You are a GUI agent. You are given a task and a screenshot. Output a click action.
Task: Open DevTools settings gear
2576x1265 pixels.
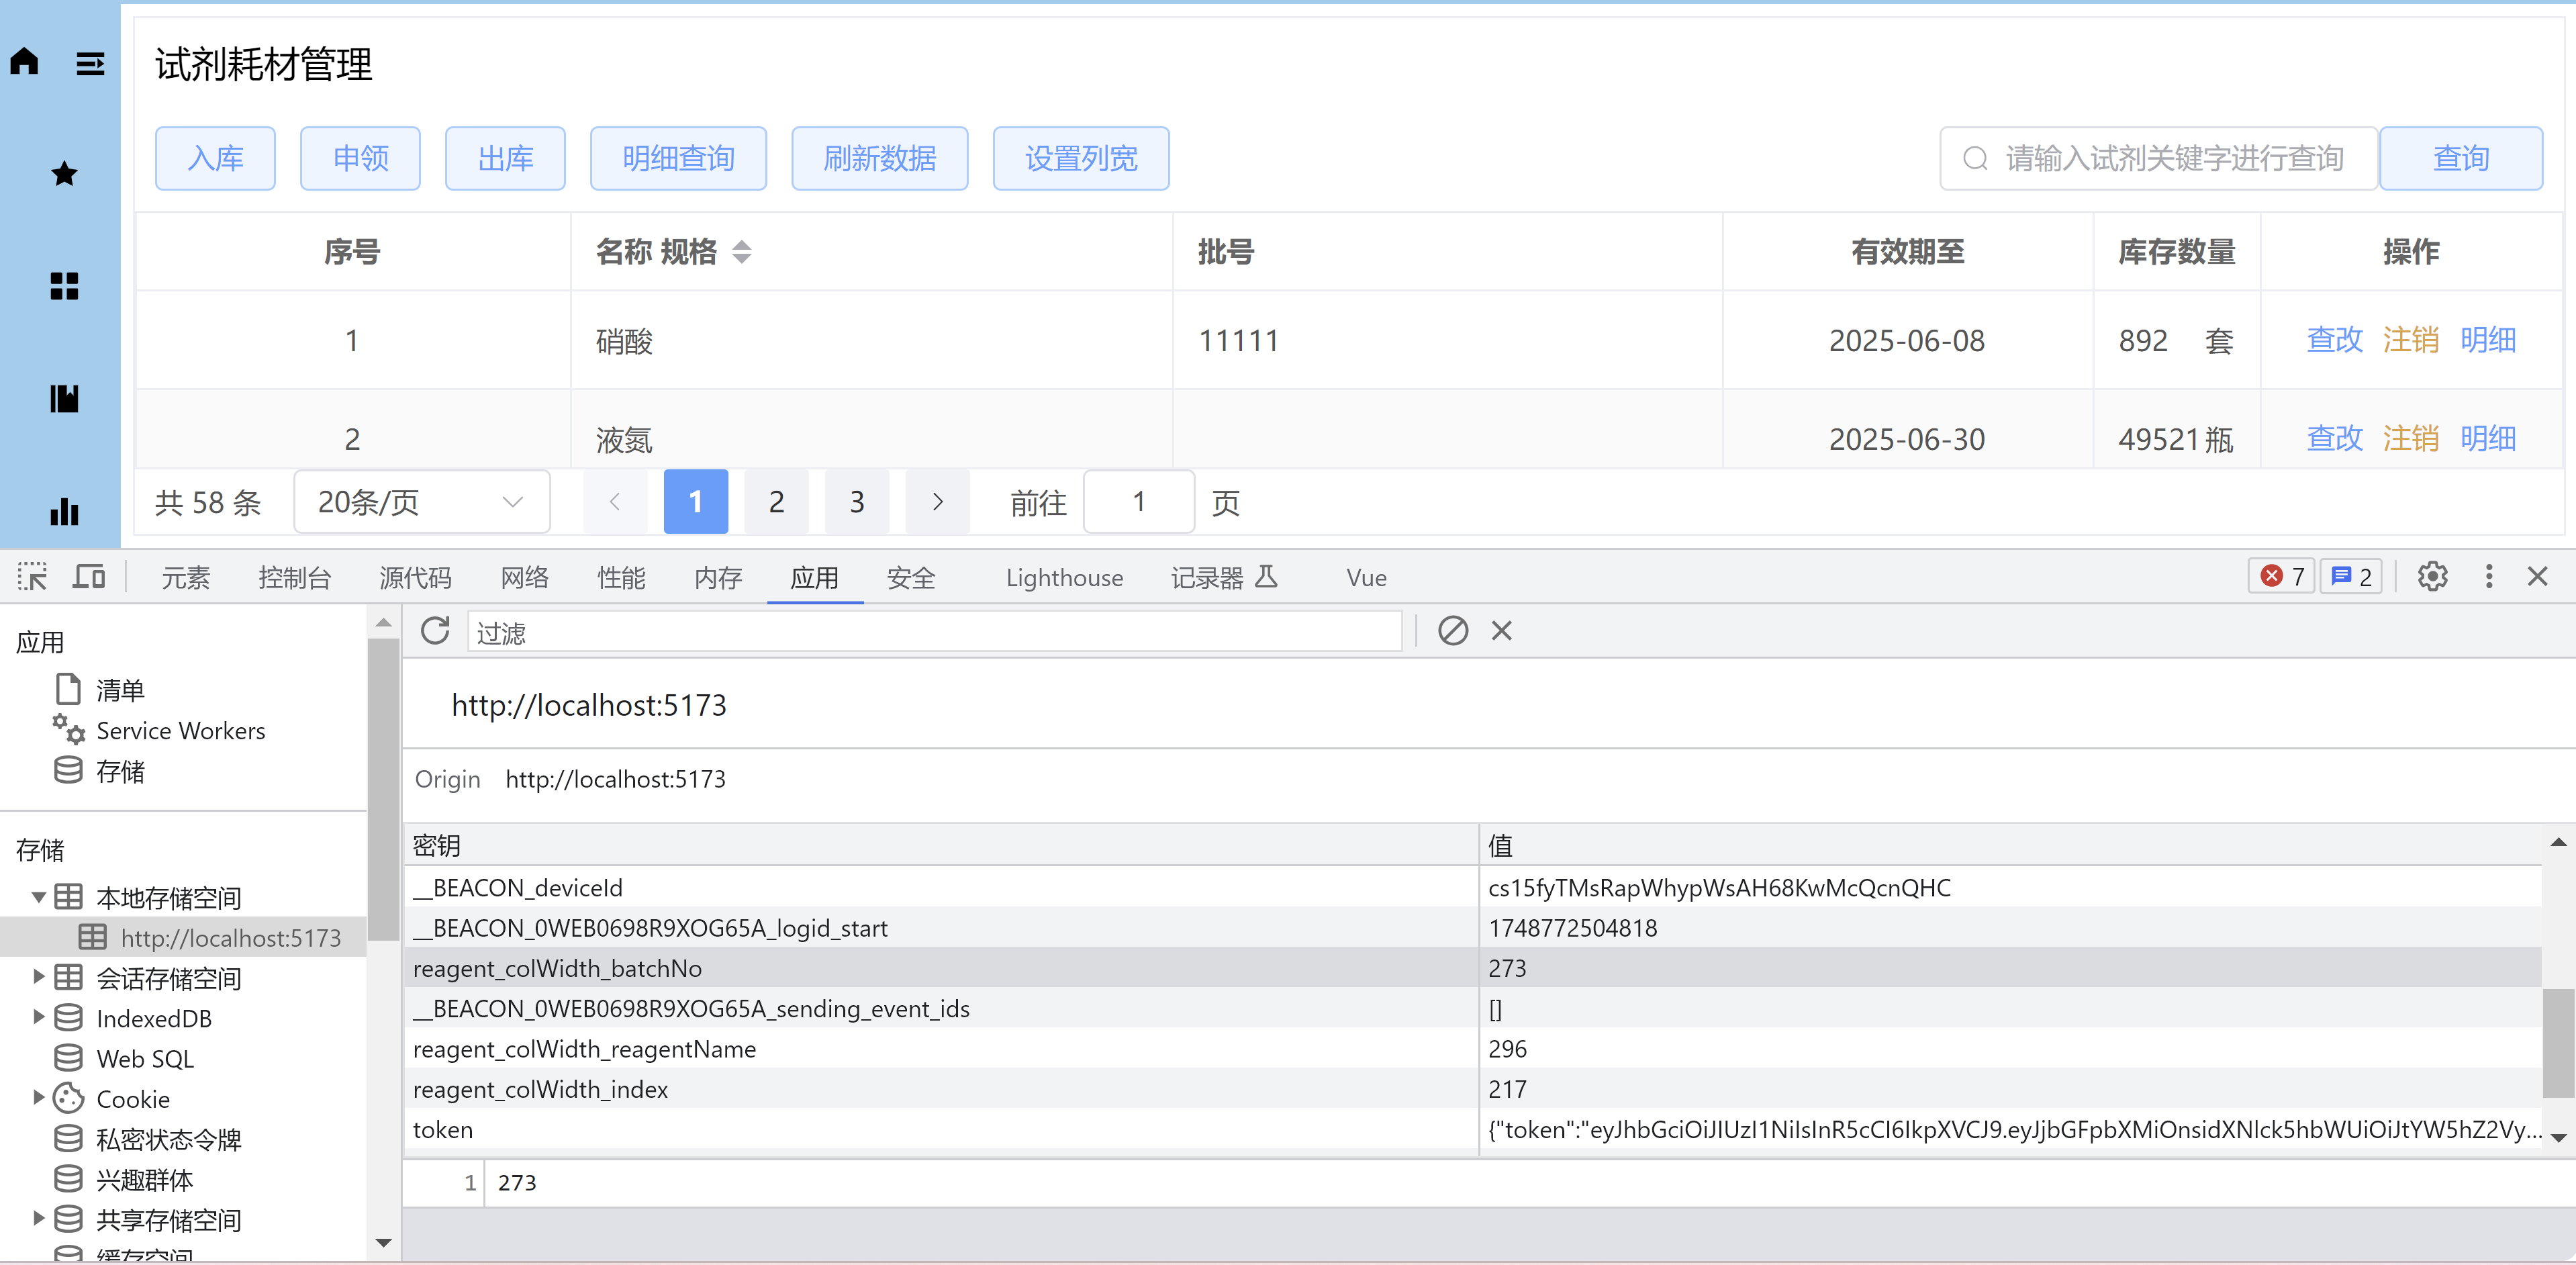(x=2432, y=577)
